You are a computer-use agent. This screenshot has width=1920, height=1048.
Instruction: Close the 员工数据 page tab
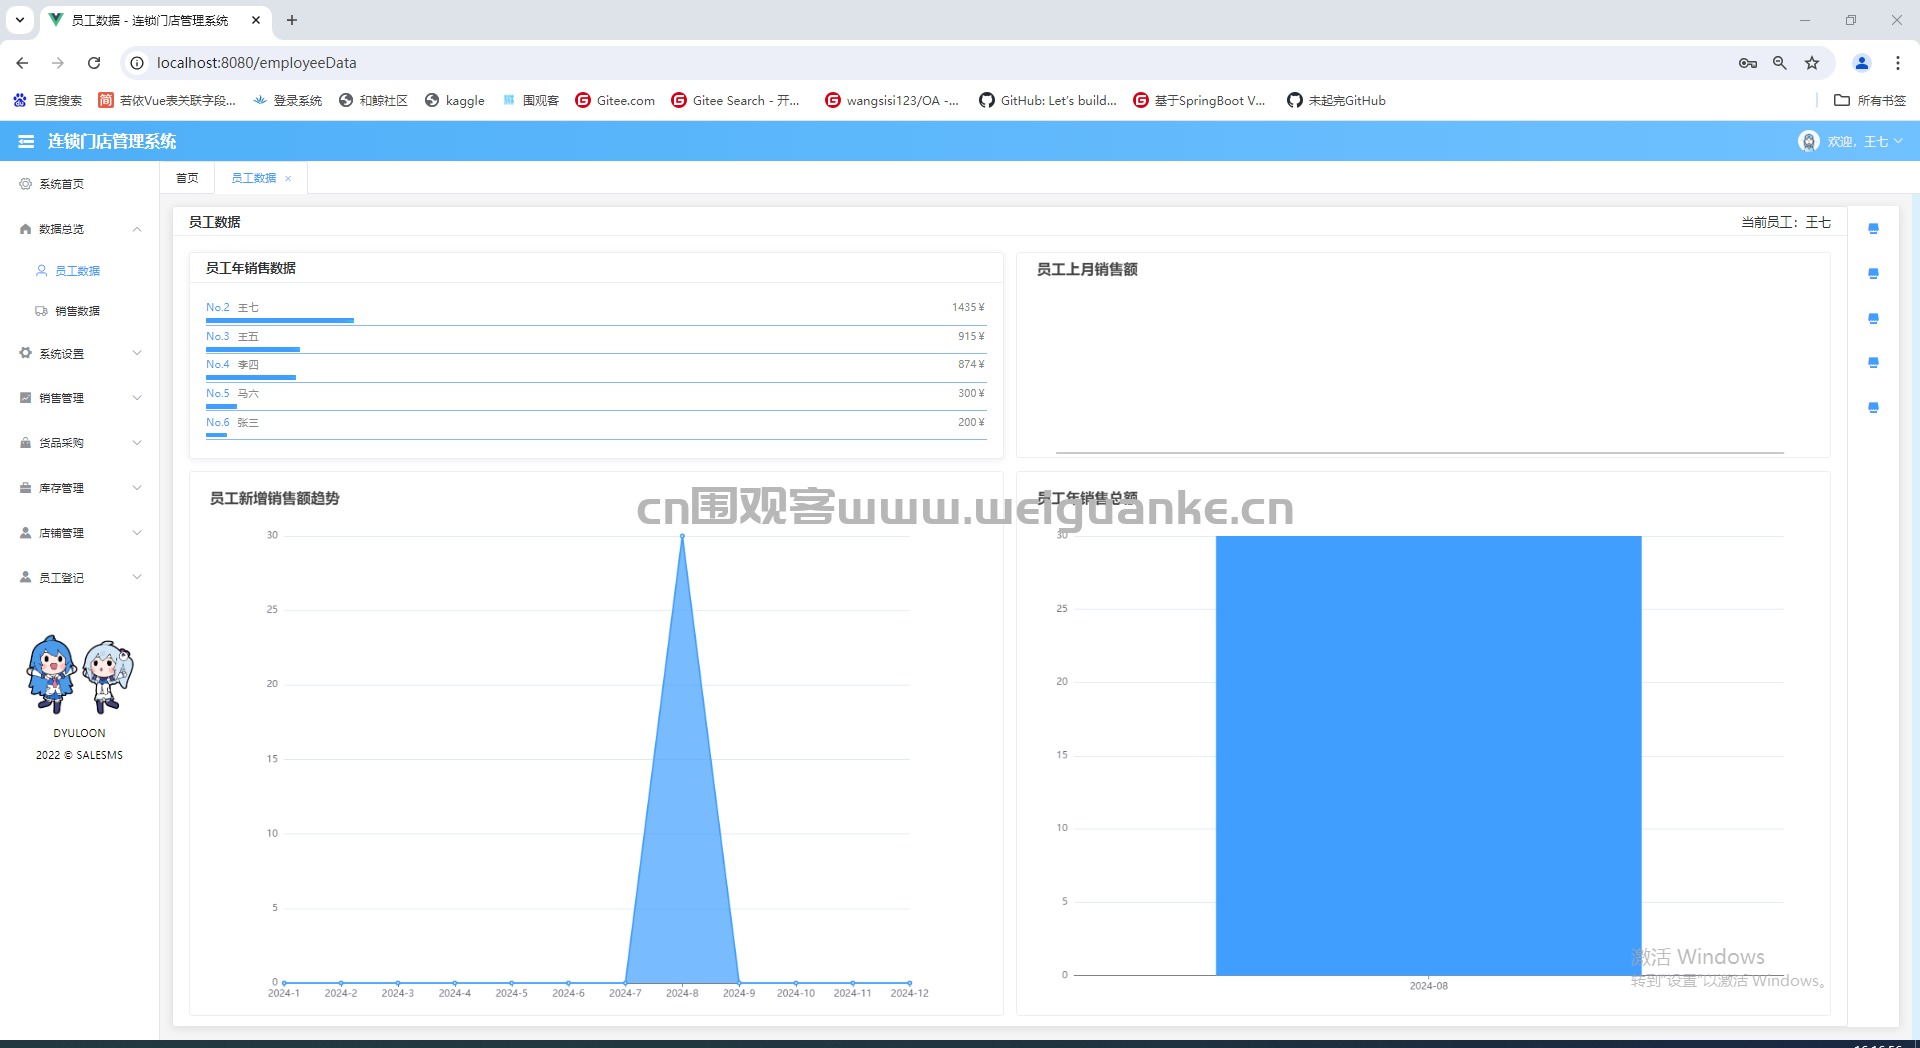click(x=288, y=179)
